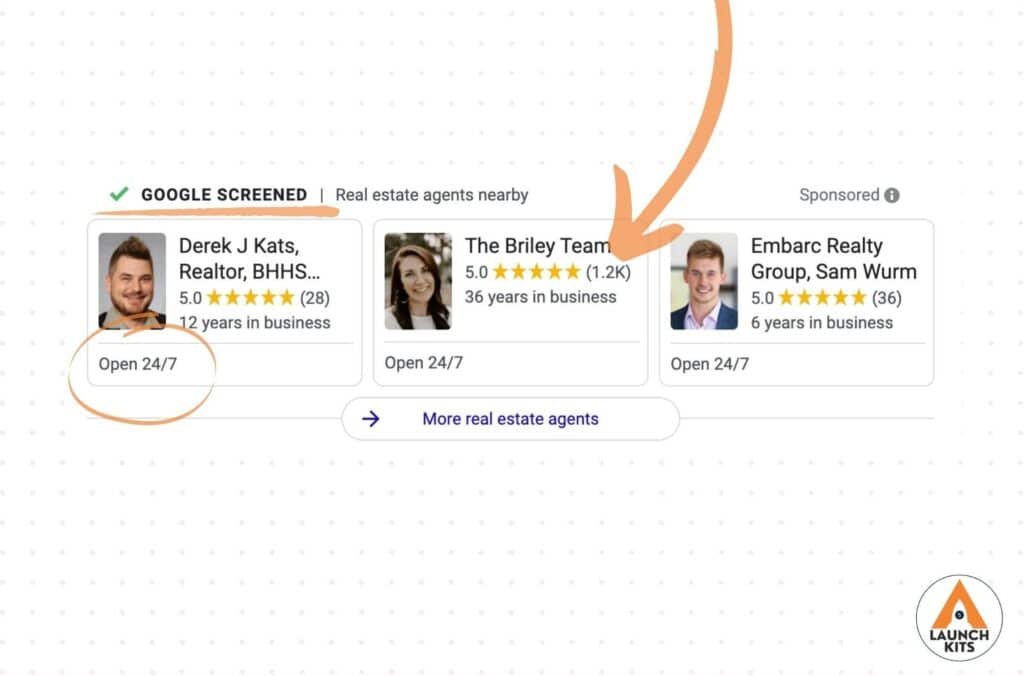Open The Briley Team profile photo
Image resolution: width=1024 pixels, height=676 pixels.
coord(418,281)
